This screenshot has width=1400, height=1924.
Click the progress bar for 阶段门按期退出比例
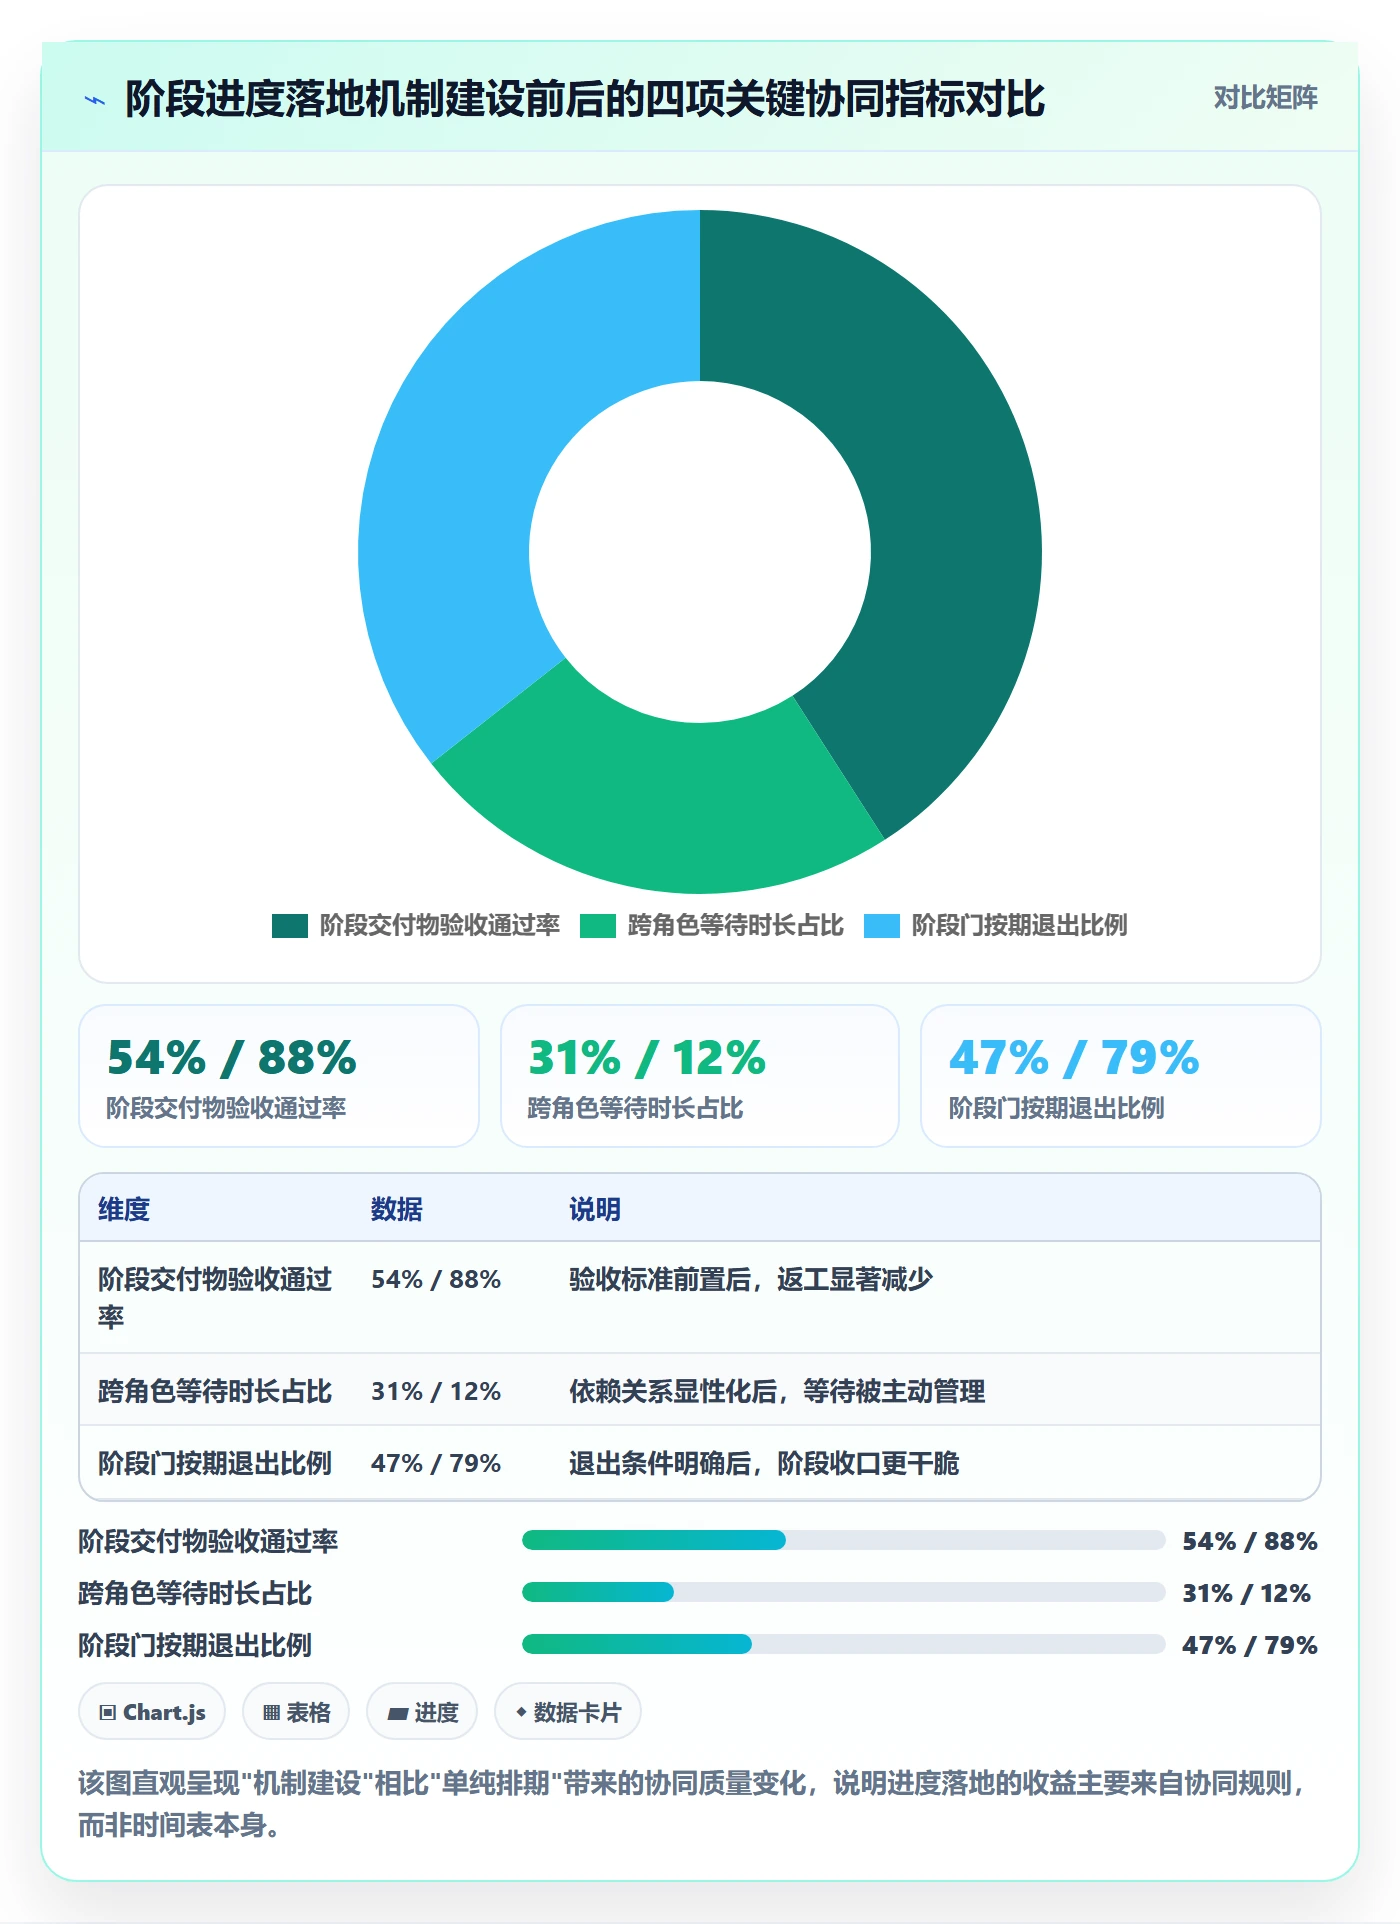pos(843,1644)
